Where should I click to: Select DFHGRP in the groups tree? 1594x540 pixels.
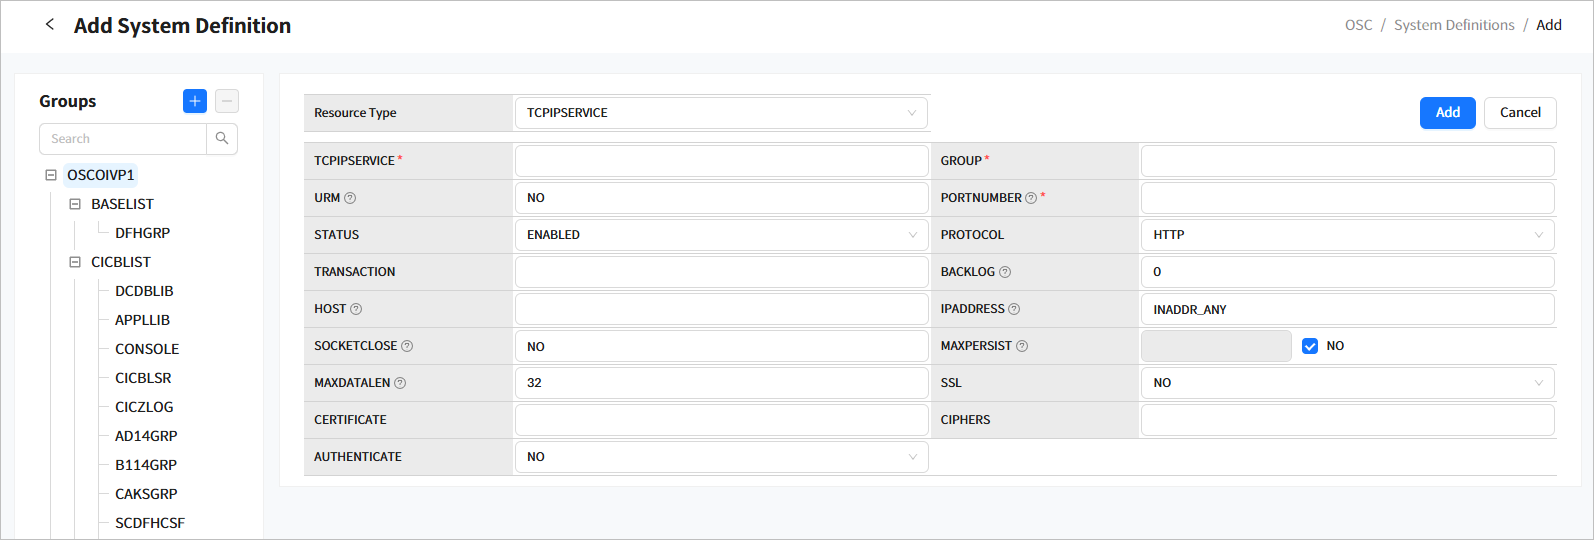pos(142,233)
